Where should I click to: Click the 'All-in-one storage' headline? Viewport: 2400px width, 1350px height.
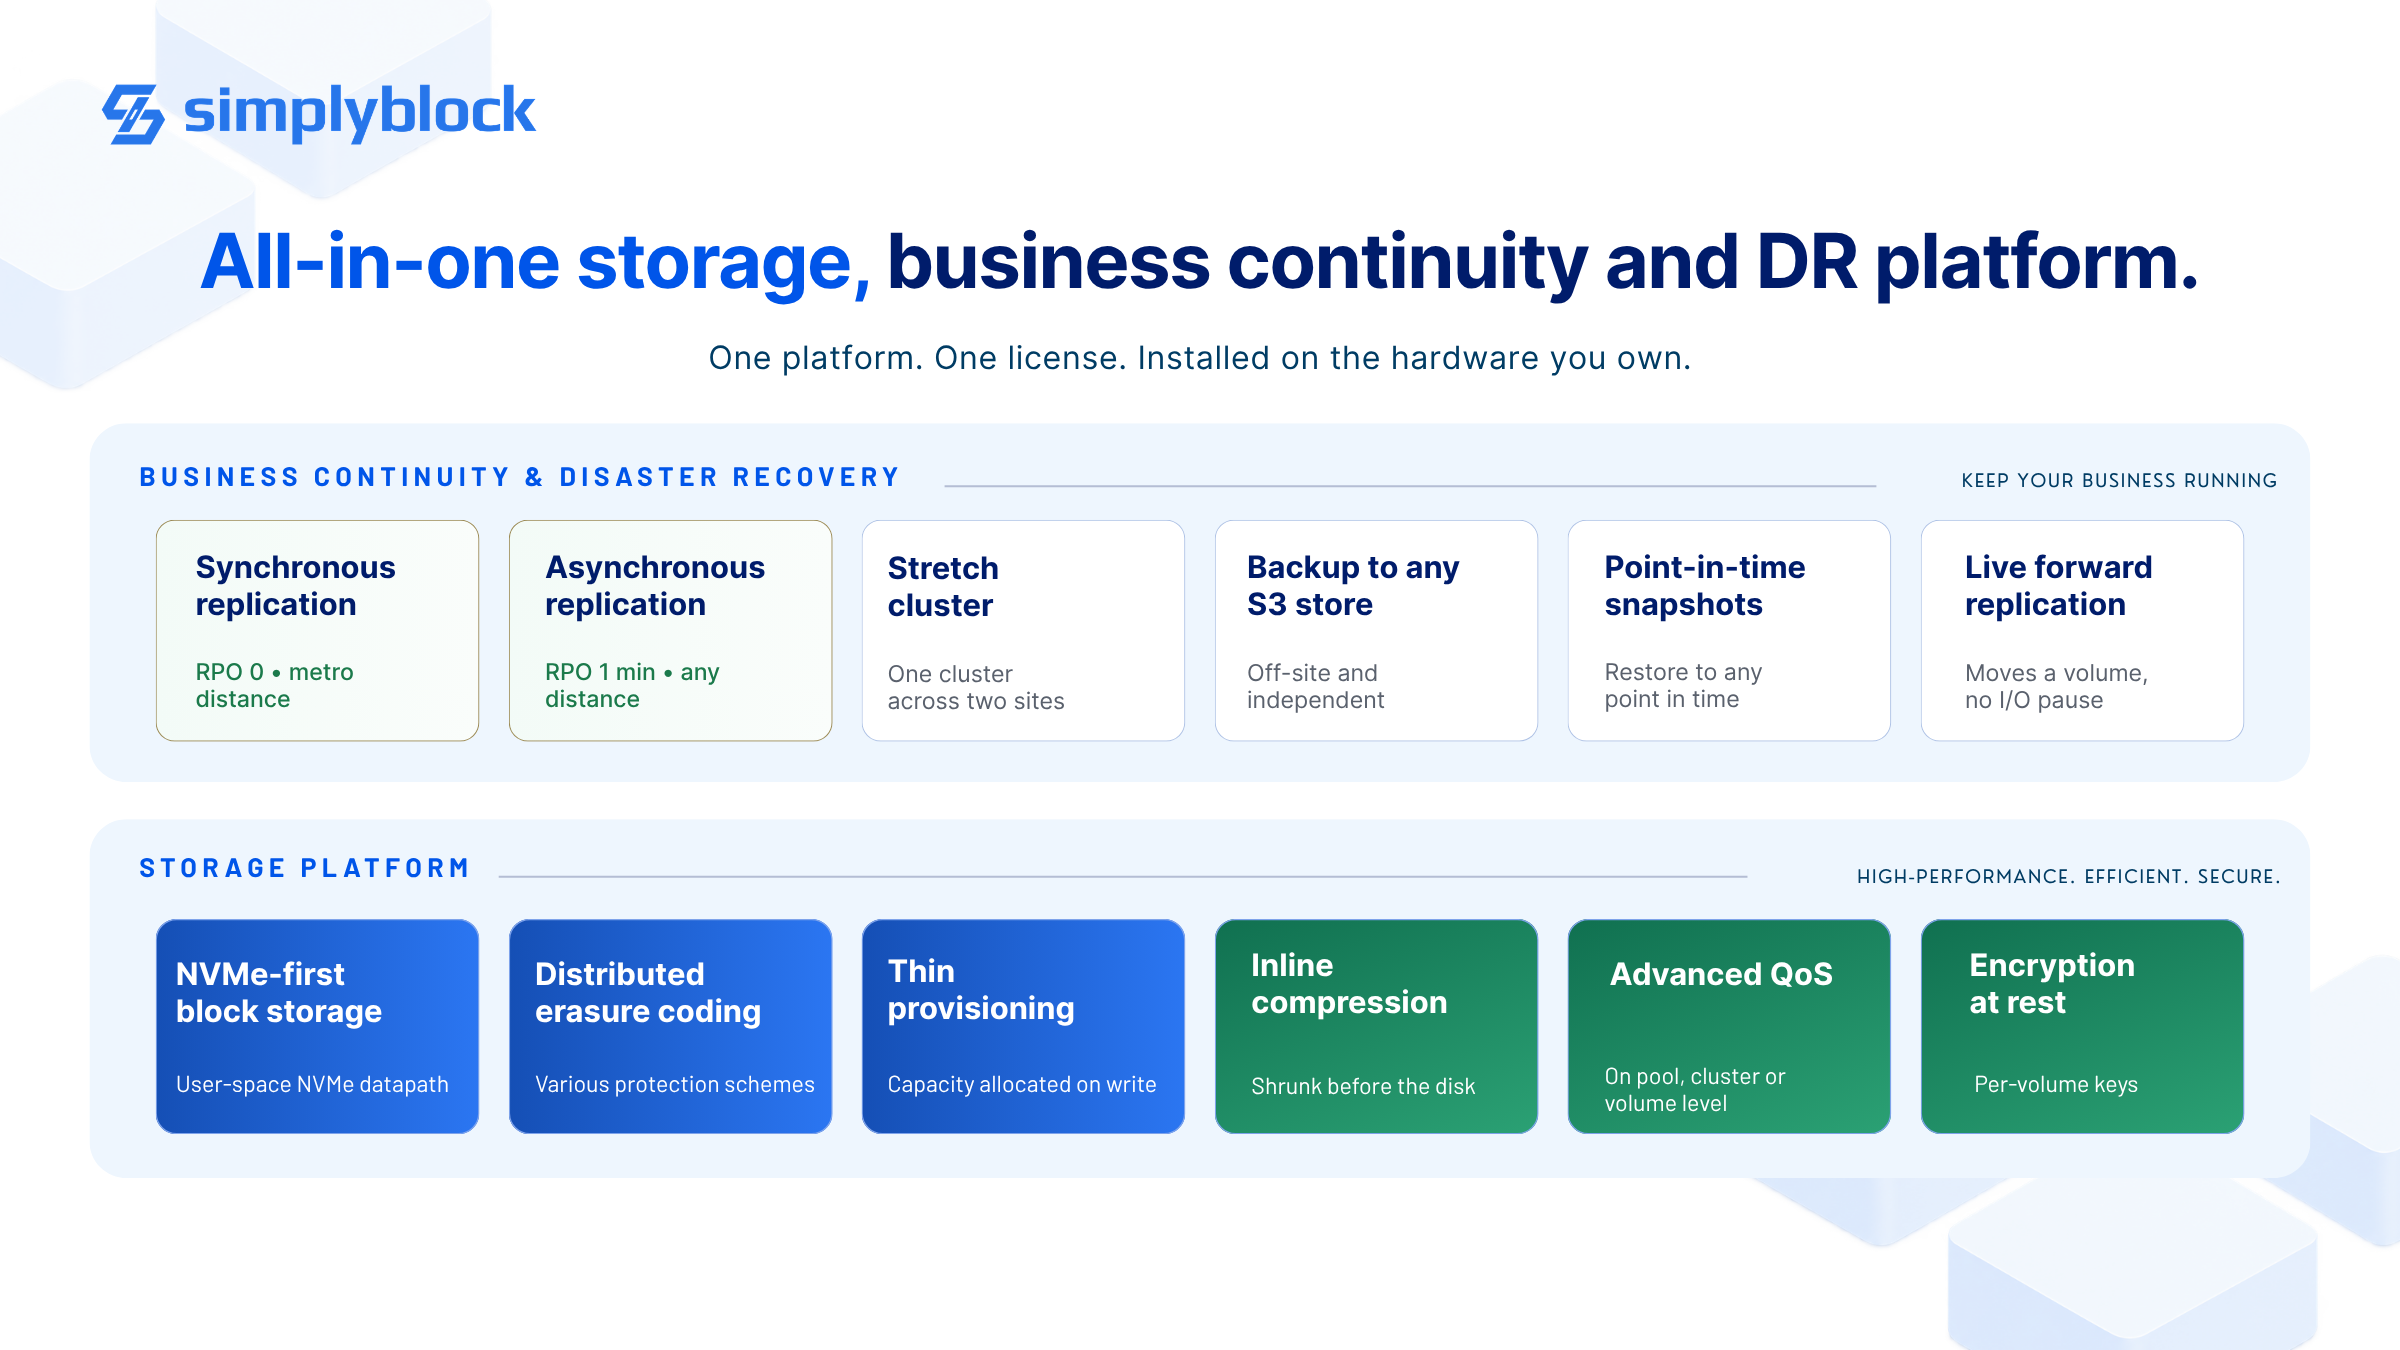pos(536,262)
